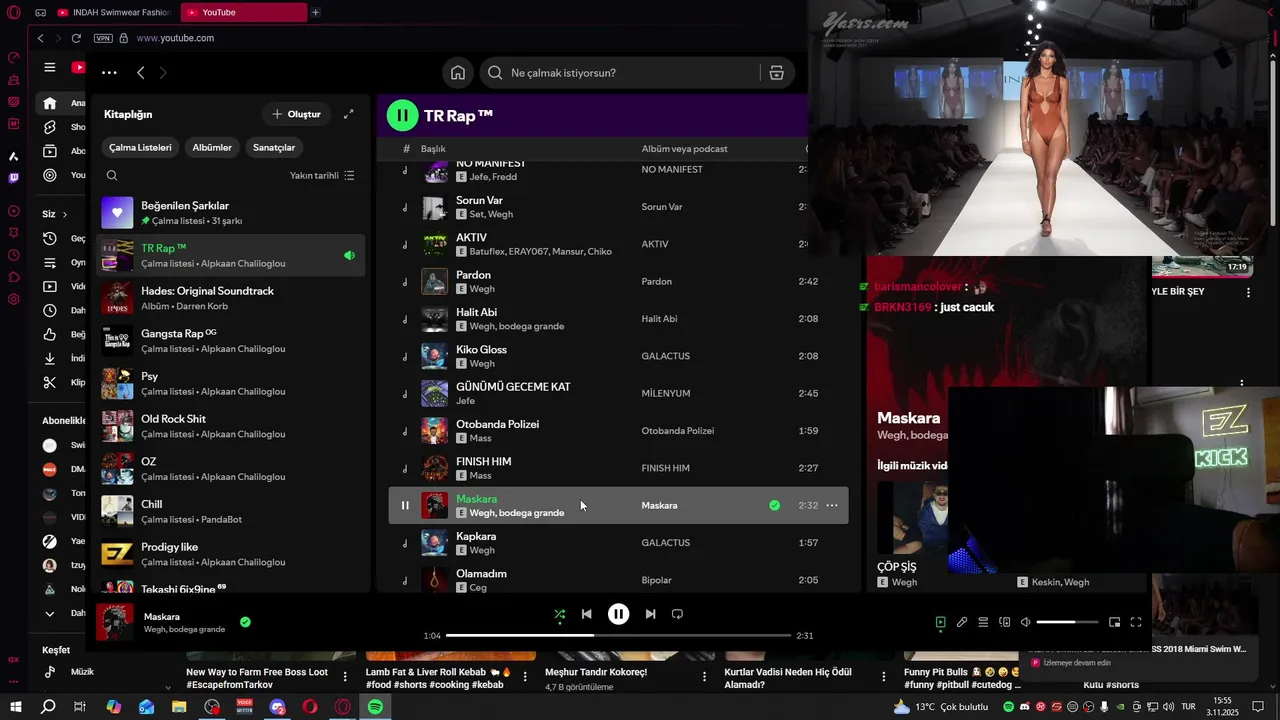Viewport: 1280px width, 720px height.
Task: Reload the YouTube page
Action: click(76, 38)
